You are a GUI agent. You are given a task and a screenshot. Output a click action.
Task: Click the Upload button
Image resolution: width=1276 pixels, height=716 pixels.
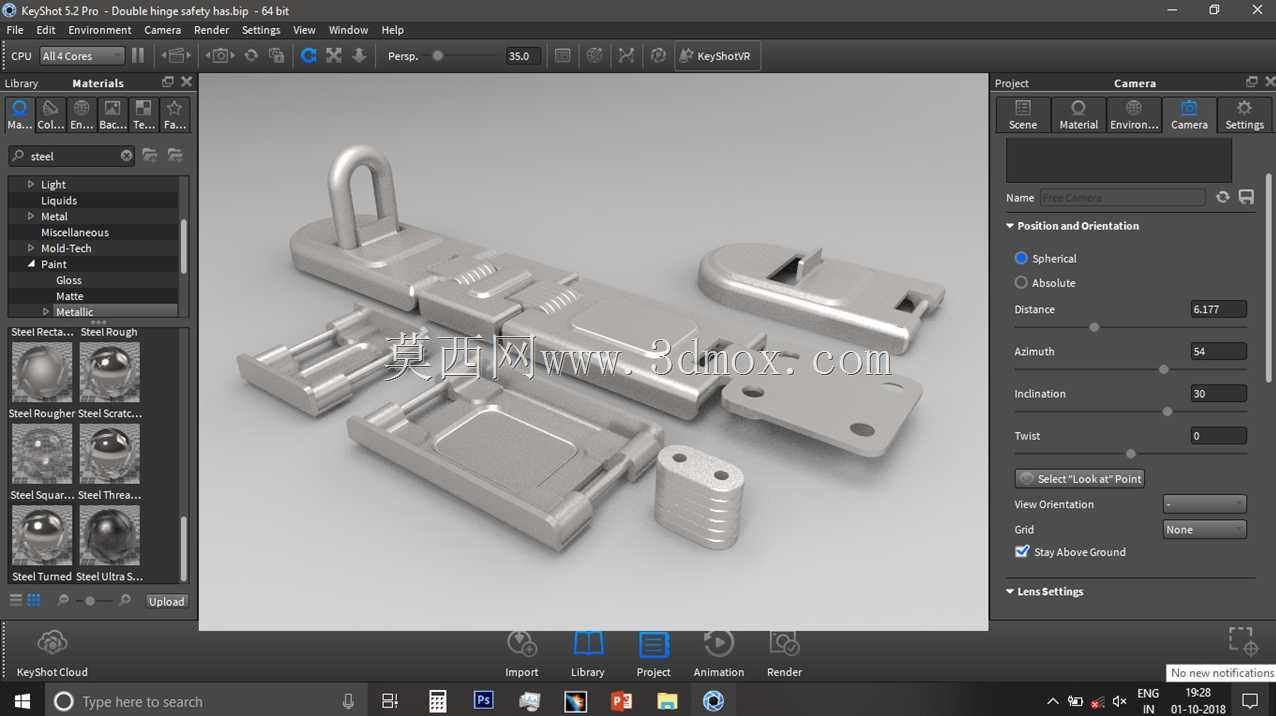(x=166, y=601)
